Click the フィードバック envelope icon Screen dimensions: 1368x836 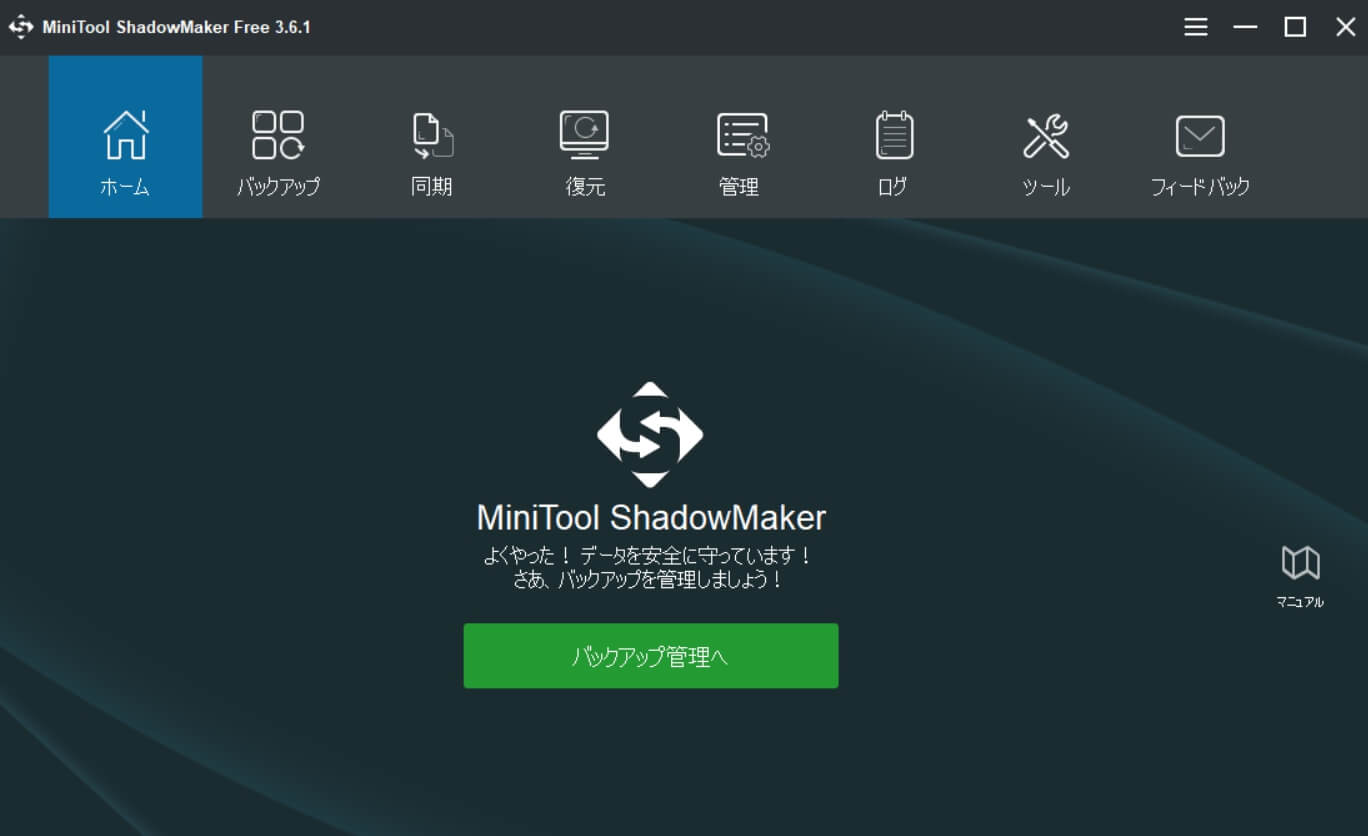1199,136
